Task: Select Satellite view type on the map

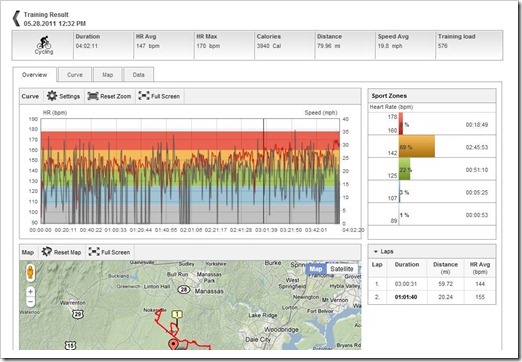Action: [342, 269]
